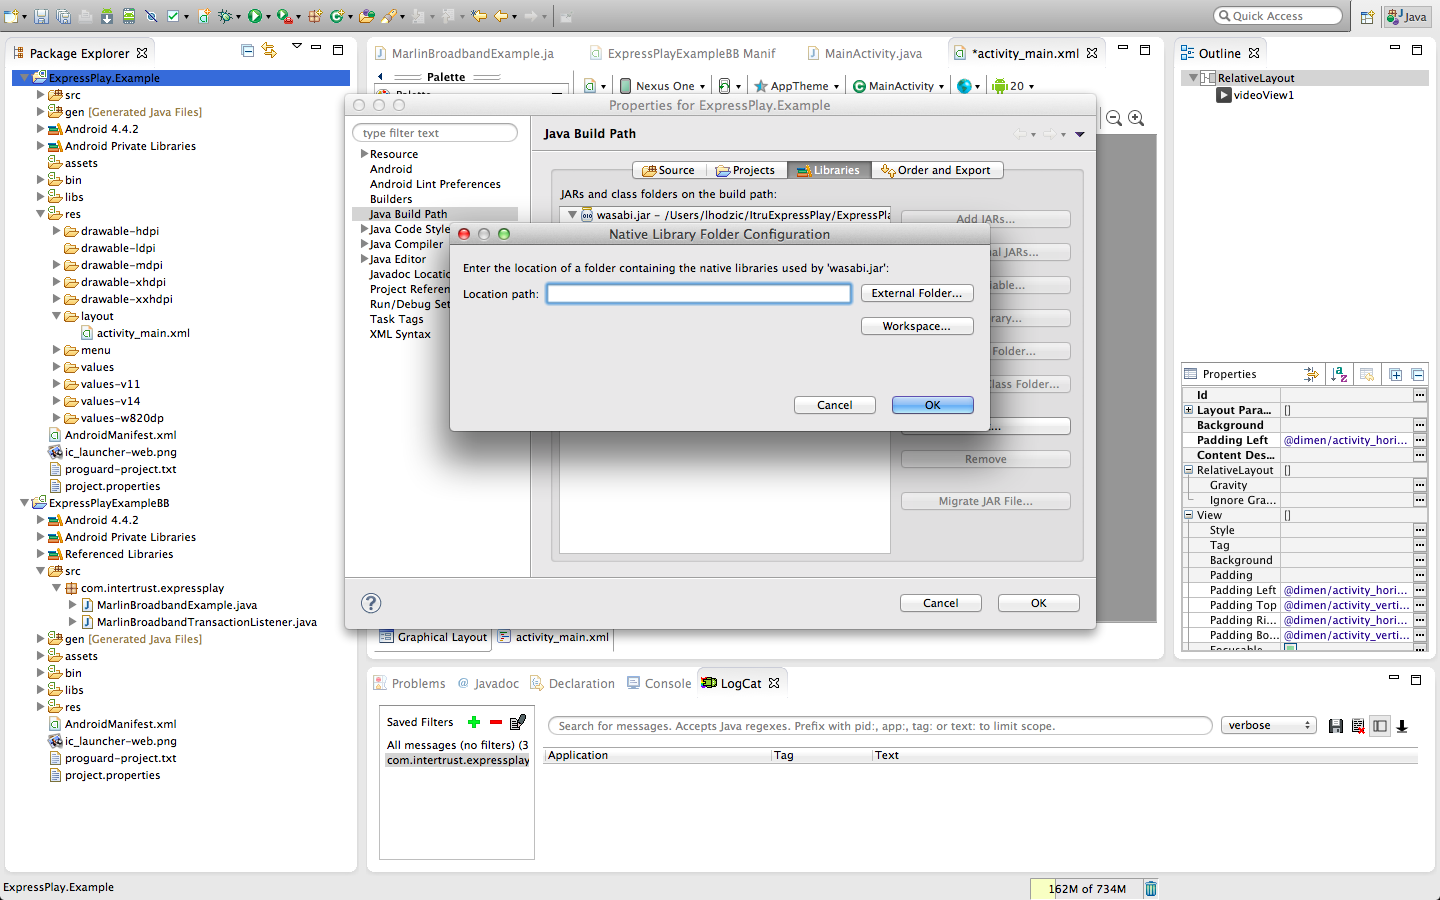1440x900 pixels.
Task: Switch to the Order and Export tab
Action: (x=936, y=170)
